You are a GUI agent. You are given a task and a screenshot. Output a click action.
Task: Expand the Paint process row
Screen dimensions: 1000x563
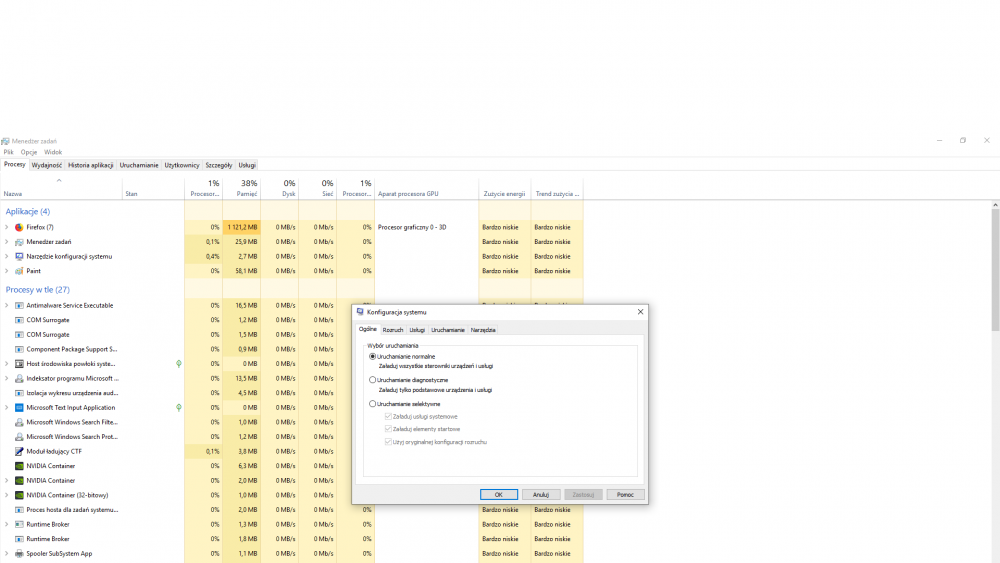(7, 271)
